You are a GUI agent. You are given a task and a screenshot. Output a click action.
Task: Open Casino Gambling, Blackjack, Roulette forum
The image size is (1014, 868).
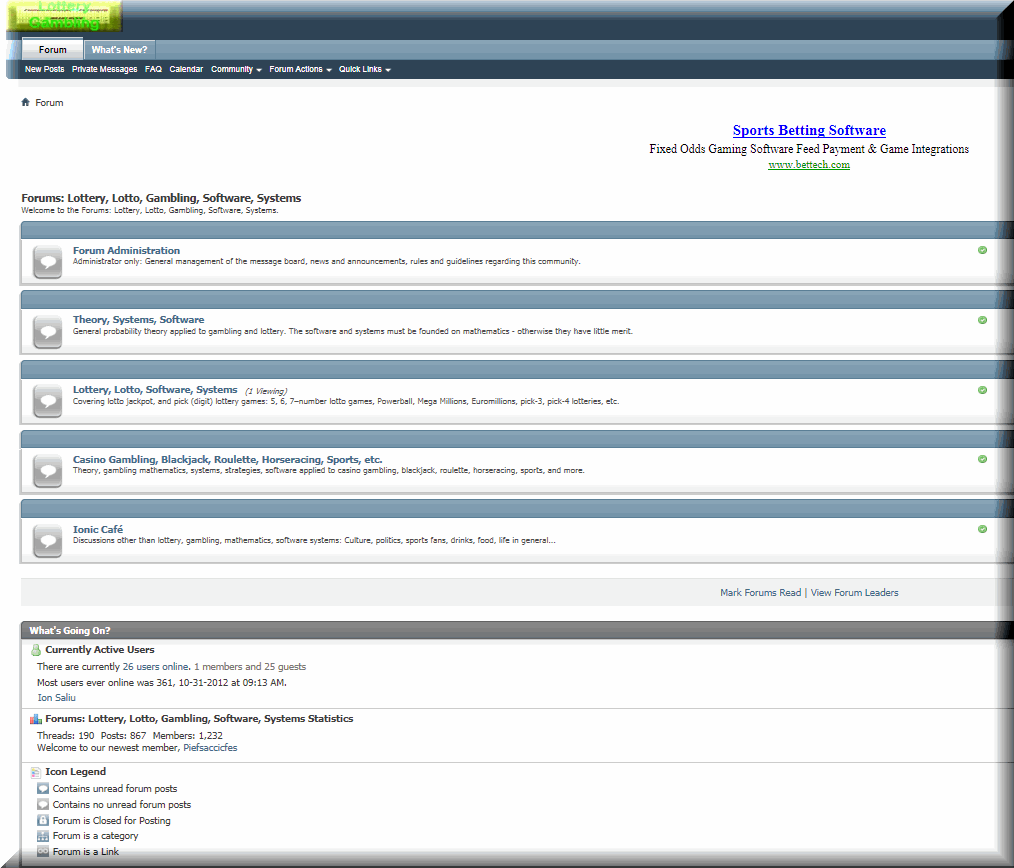coord(228,459)
